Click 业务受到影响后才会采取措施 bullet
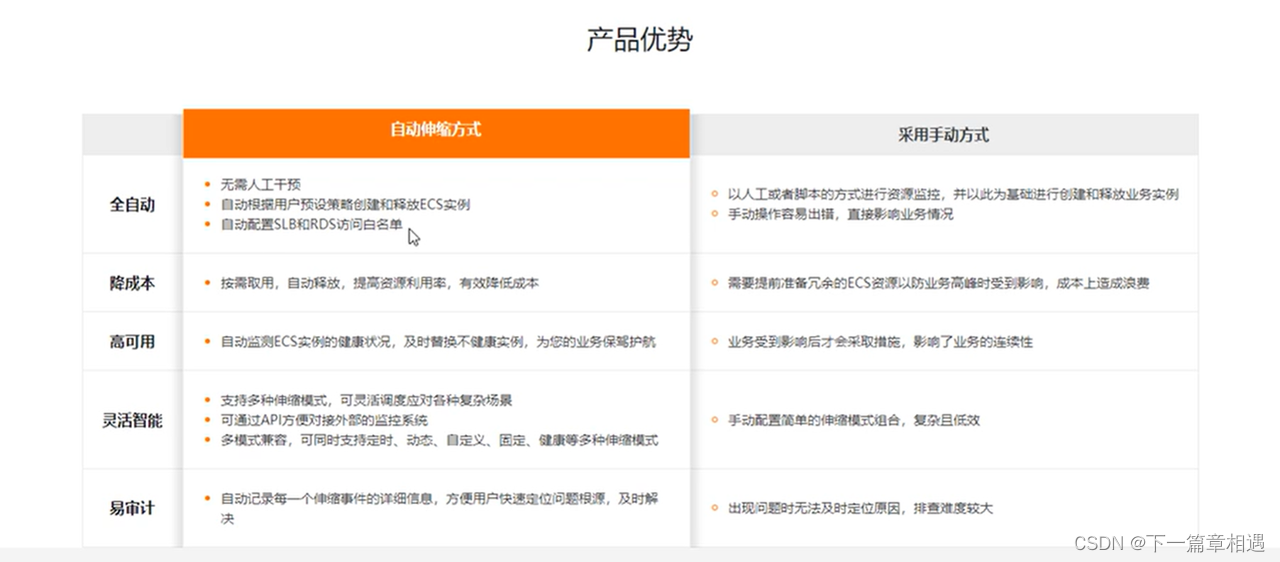This screenshot has height=562, width=1280. coord(880,341)
